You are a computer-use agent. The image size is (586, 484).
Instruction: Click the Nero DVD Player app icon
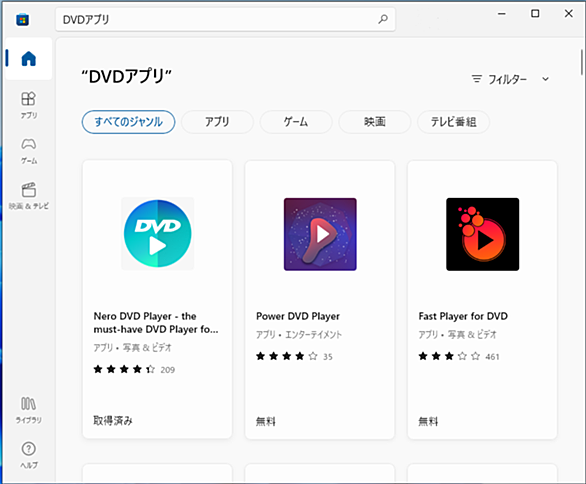point(158,234)
